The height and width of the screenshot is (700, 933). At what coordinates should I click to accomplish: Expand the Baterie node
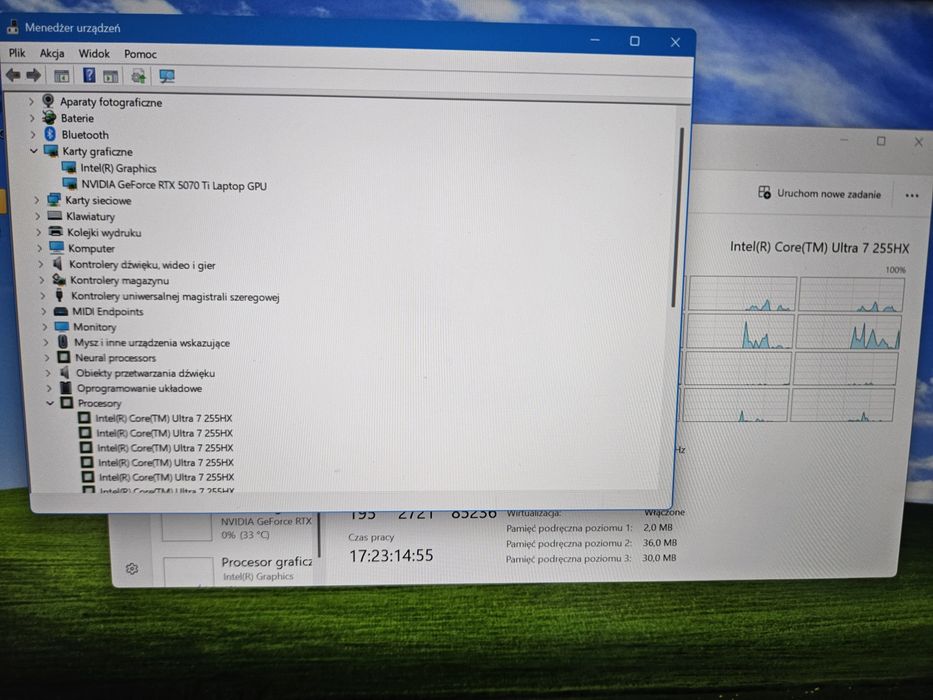click(x=32, y=118)
